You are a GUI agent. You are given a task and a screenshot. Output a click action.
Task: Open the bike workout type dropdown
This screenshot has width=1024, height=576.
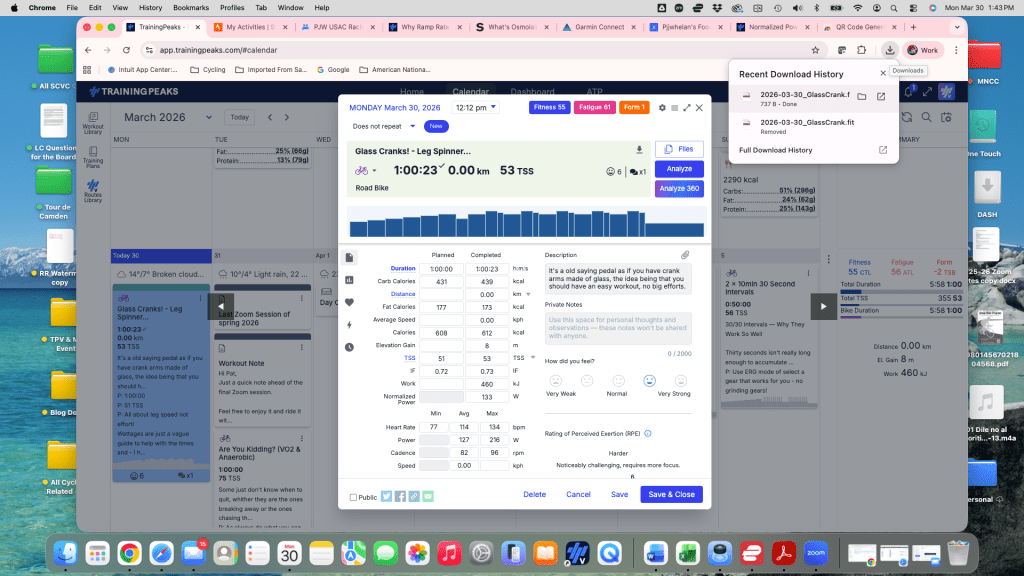[366, 170]
